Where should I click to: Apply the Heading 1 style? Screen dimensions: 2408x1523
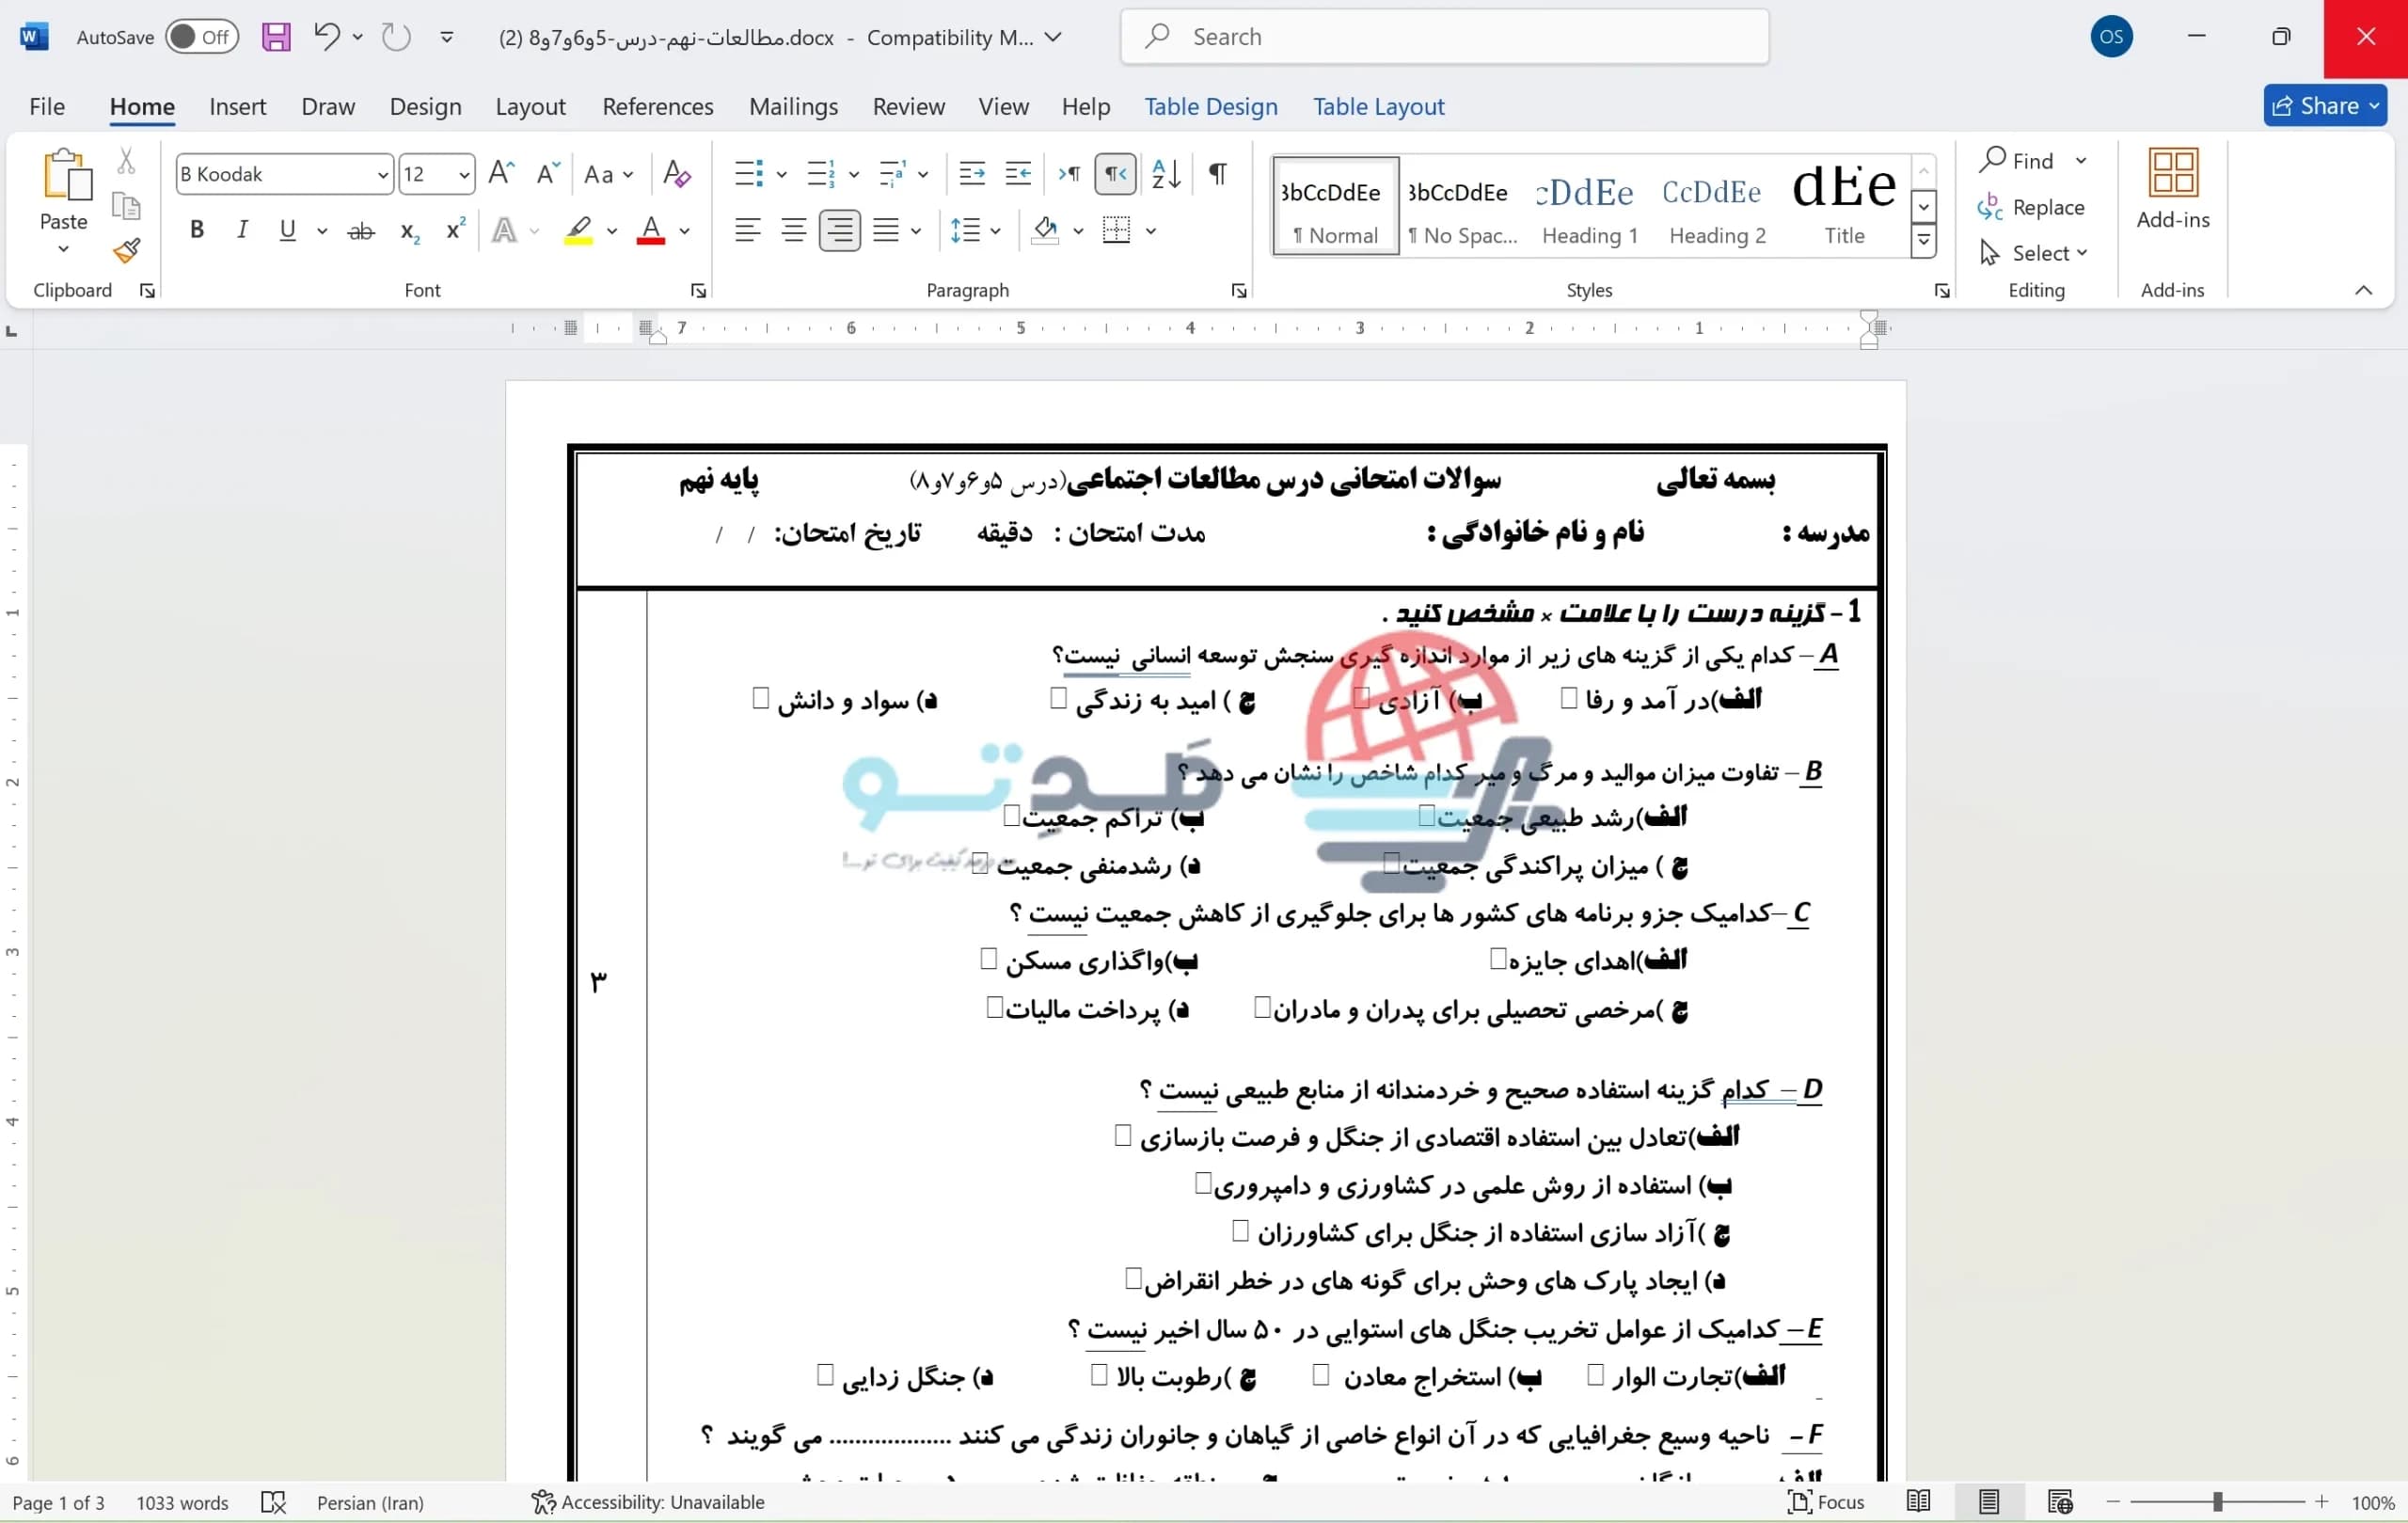point(1589,207)
